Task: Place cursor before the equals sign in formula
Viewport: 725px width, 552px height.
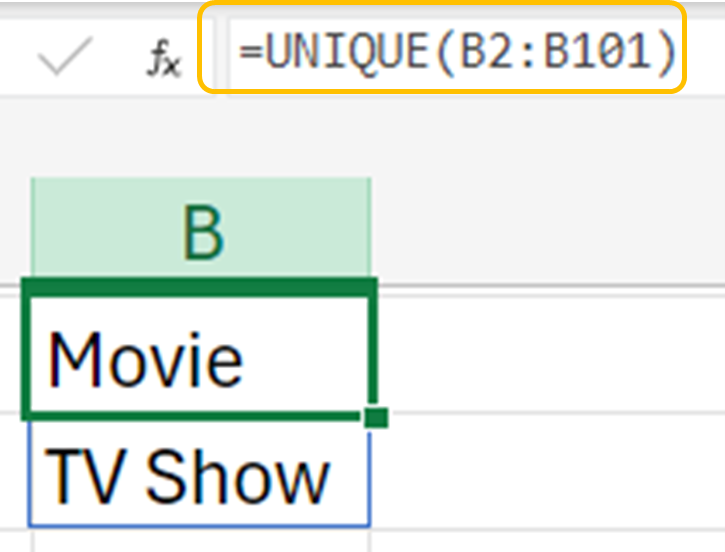Action: coord(240,48)
